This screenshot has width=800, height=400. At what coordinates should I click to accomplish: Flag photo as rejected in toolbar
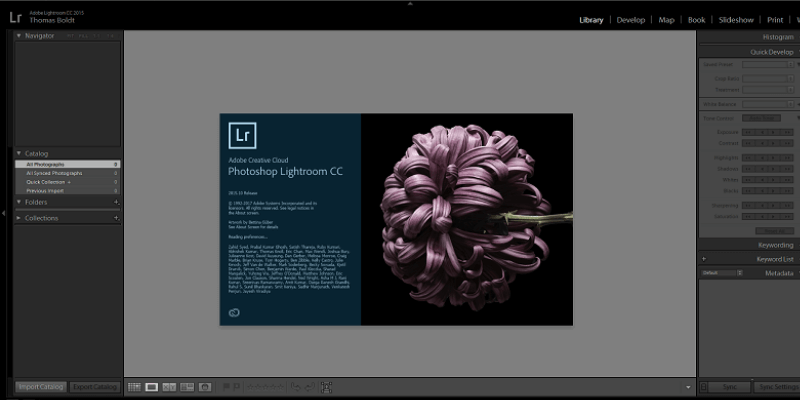pos(236,387)
